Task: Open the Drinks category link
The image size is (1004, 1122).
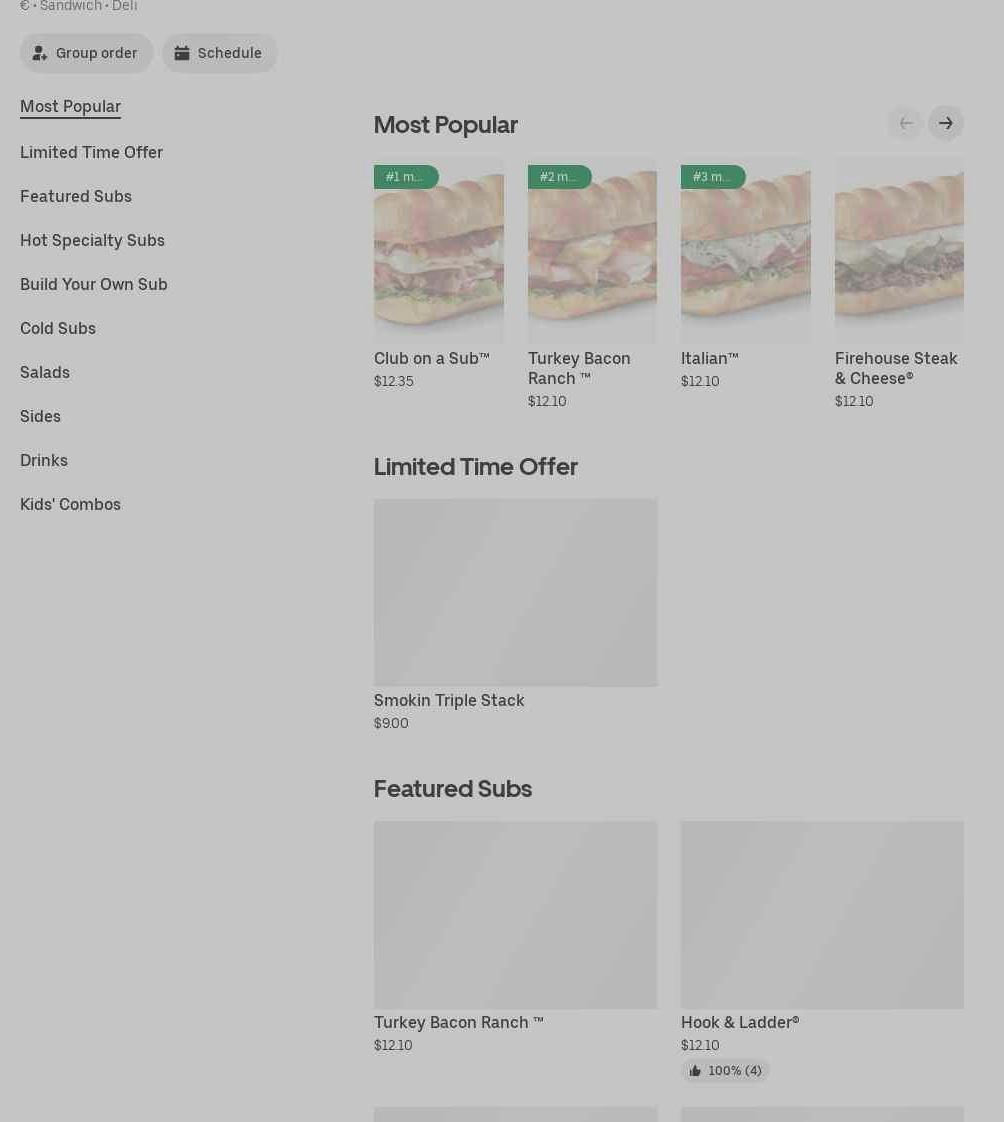Action: [44, 460]
